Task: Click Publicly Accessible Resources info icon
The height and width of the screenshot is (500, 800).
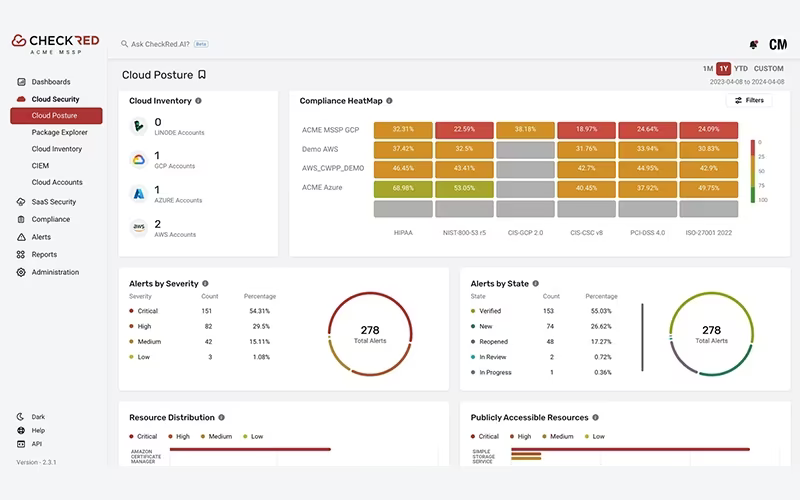Action: pos(595,417)
